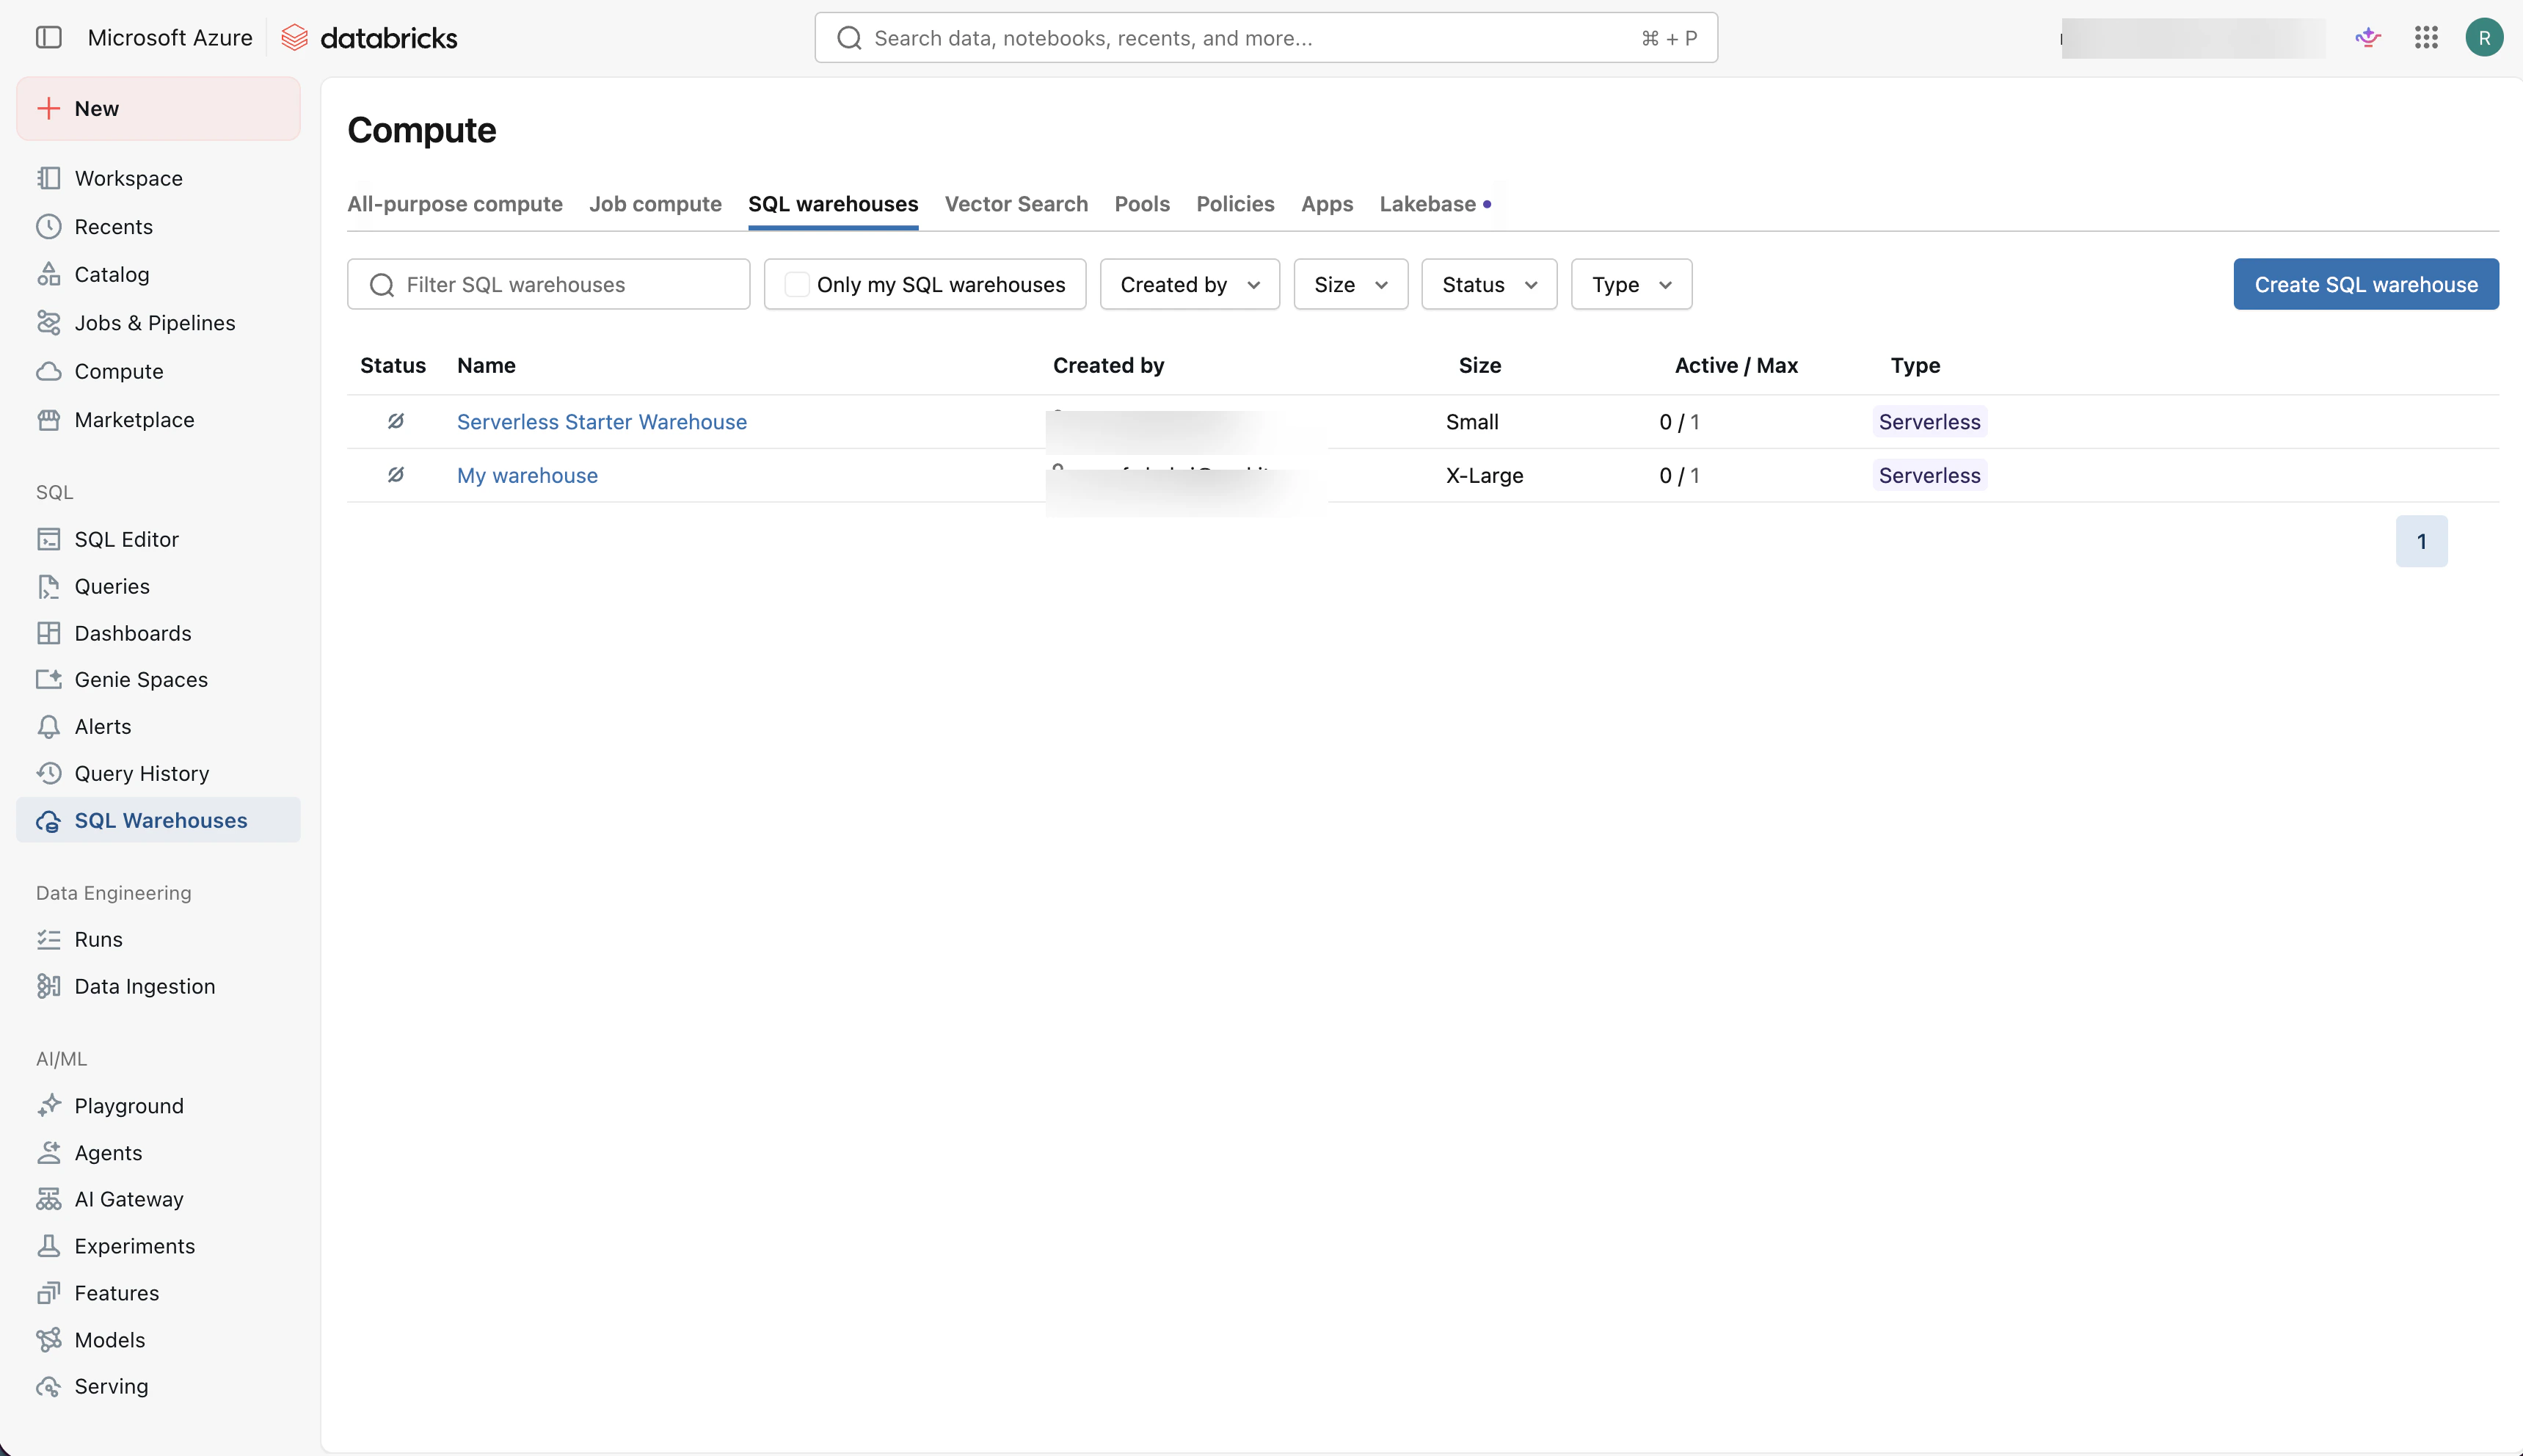This screenshot has width=2523, height=1456.
Task: Open AI Gateway in the sidebar
Action: 158,1199
